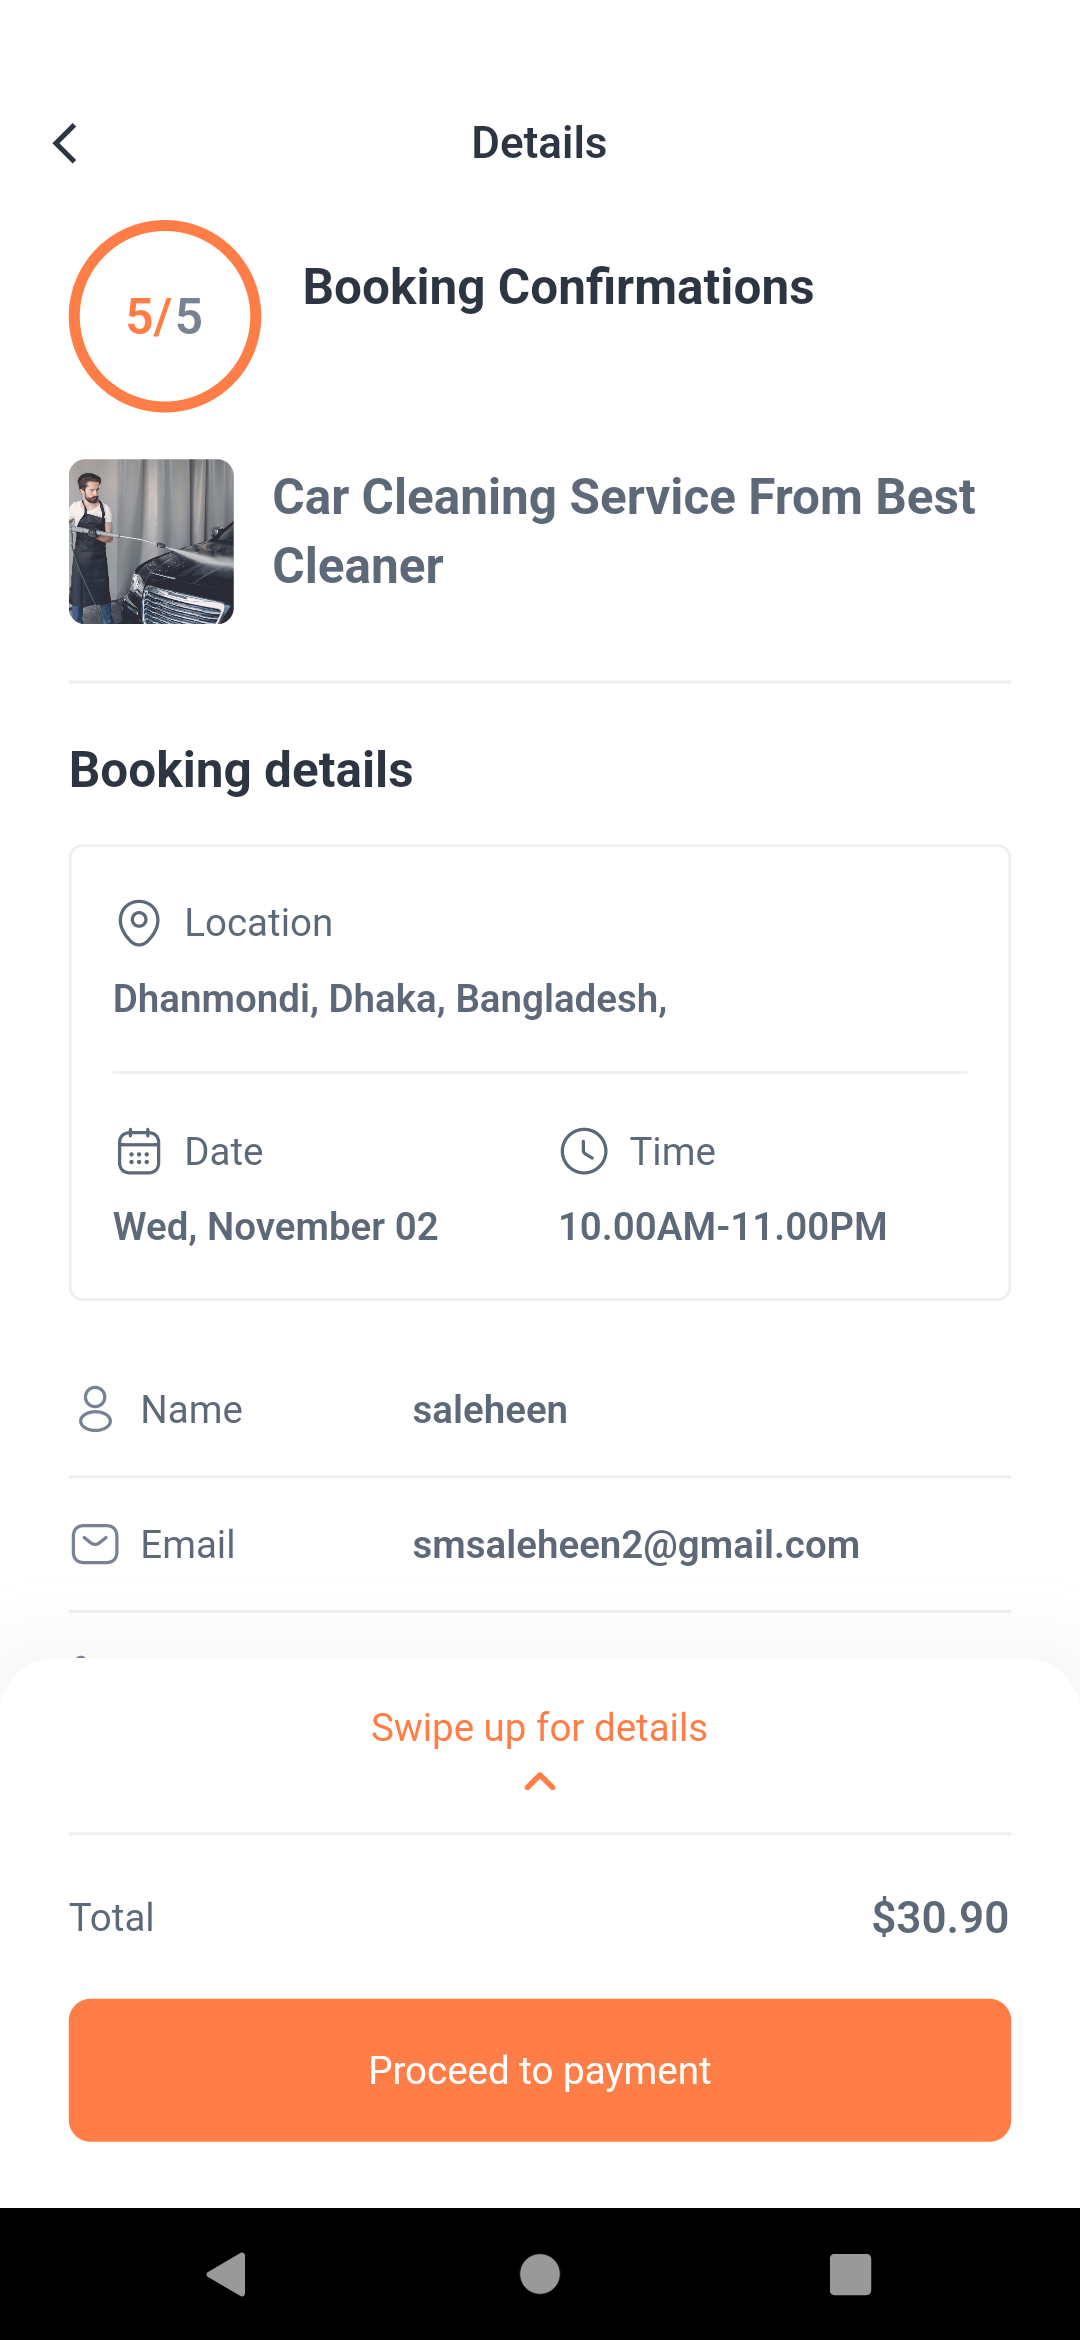The image size is (1080, 2340).
Task: Select the Dhanmondi, Dhaka location text
Action: point(390,998)
